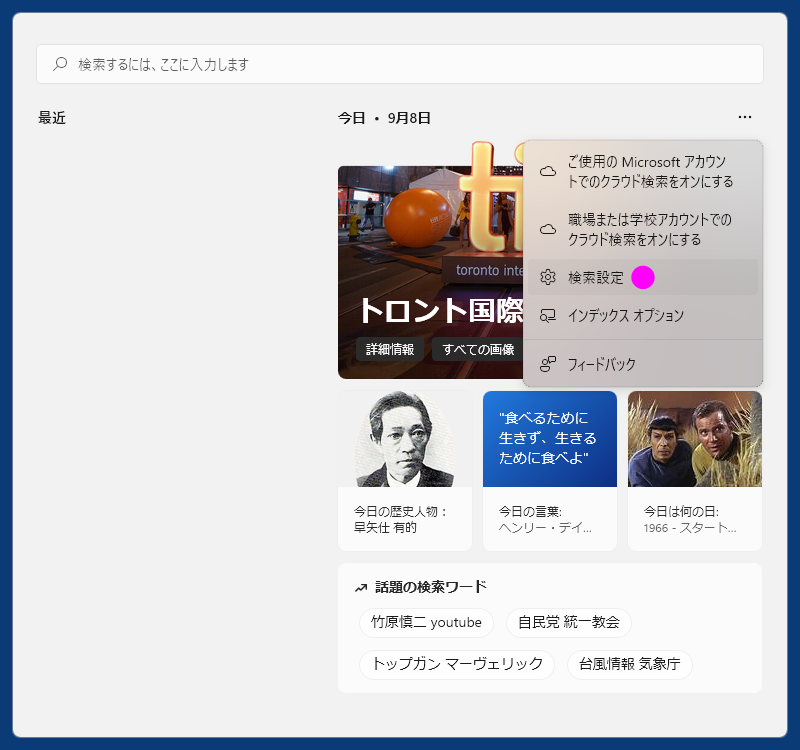
Task: Click the ellipsis icon near 今日・9月8日
Action: 744,117
